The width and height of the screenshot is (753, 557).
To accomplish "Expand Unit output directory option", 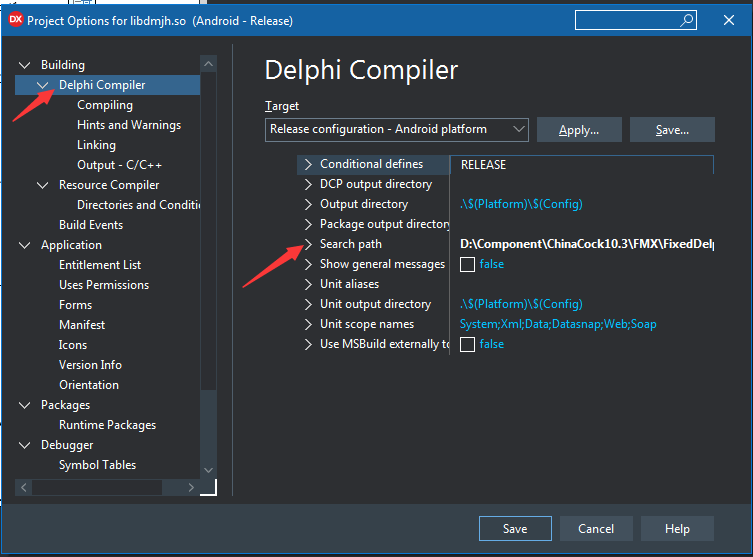I will [x=308, y=304].
